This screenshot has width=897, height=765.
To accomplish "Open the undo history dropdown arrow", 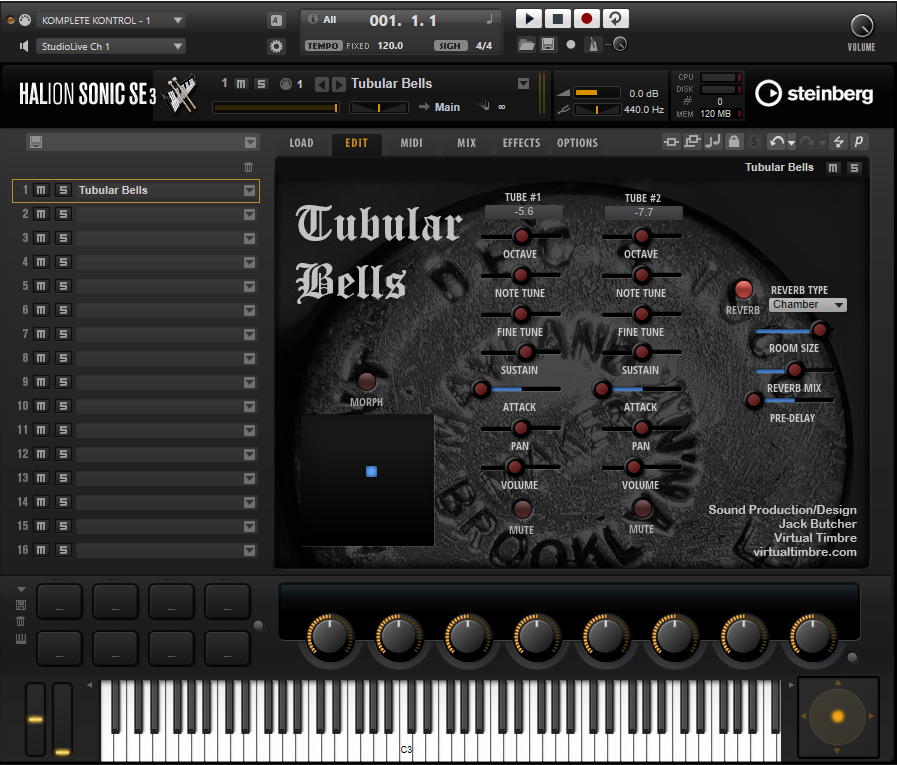I will tap(792, 143).
